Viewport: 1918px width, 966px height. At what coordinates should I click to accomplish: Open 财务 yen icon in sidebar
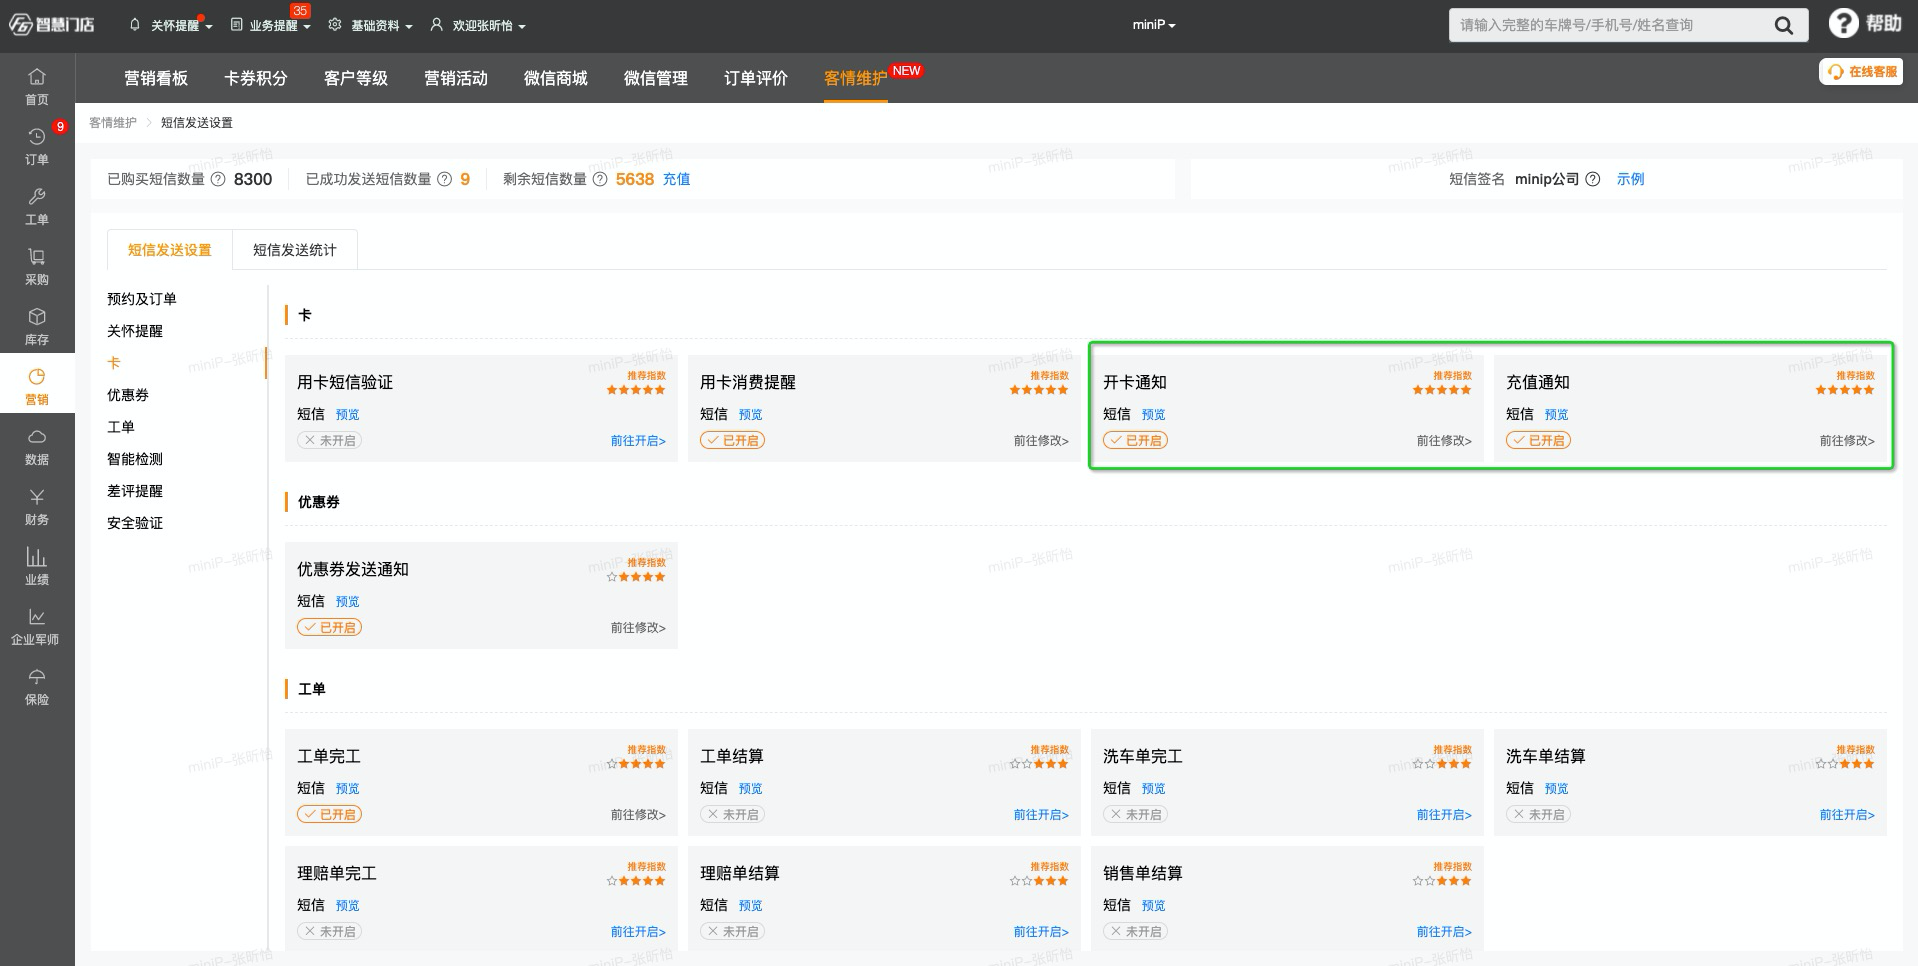point(37,497)
